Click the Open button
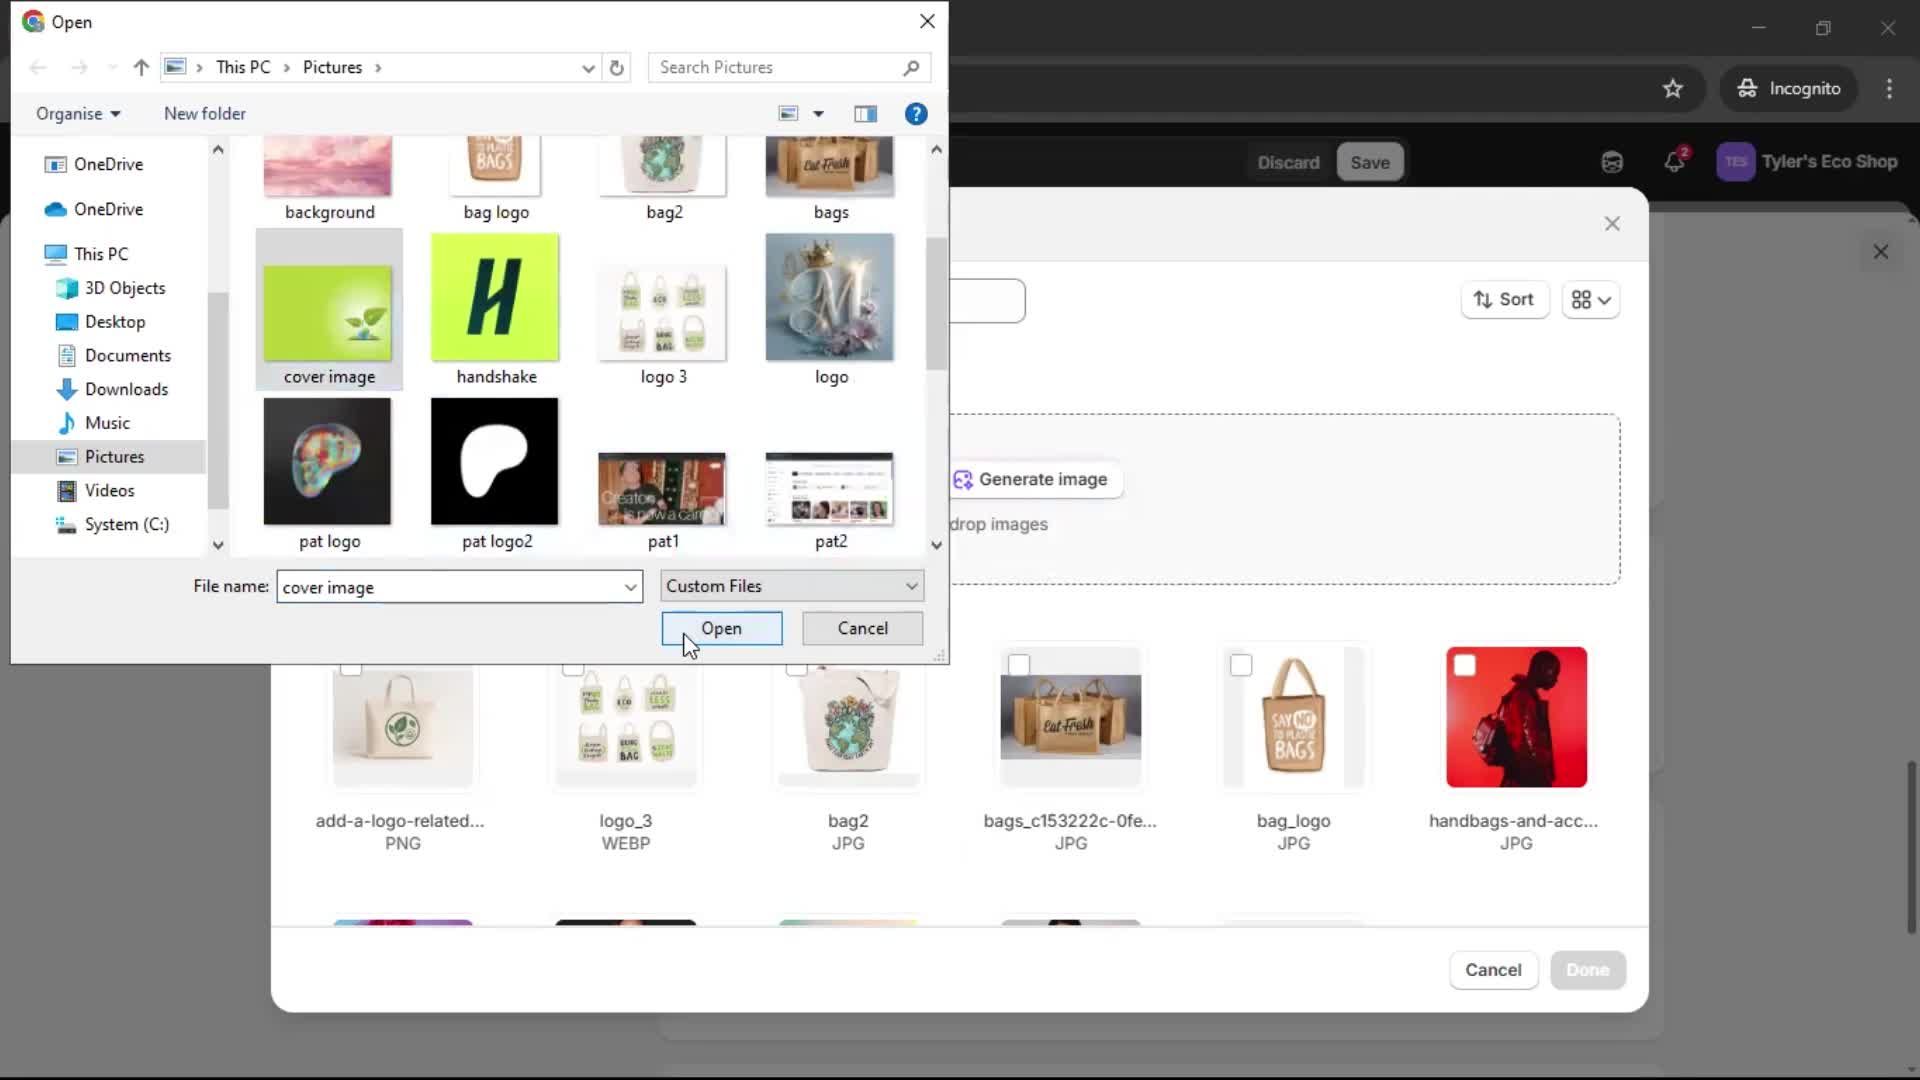This screenshot has width=1920, height=1080. pos(722,628)
